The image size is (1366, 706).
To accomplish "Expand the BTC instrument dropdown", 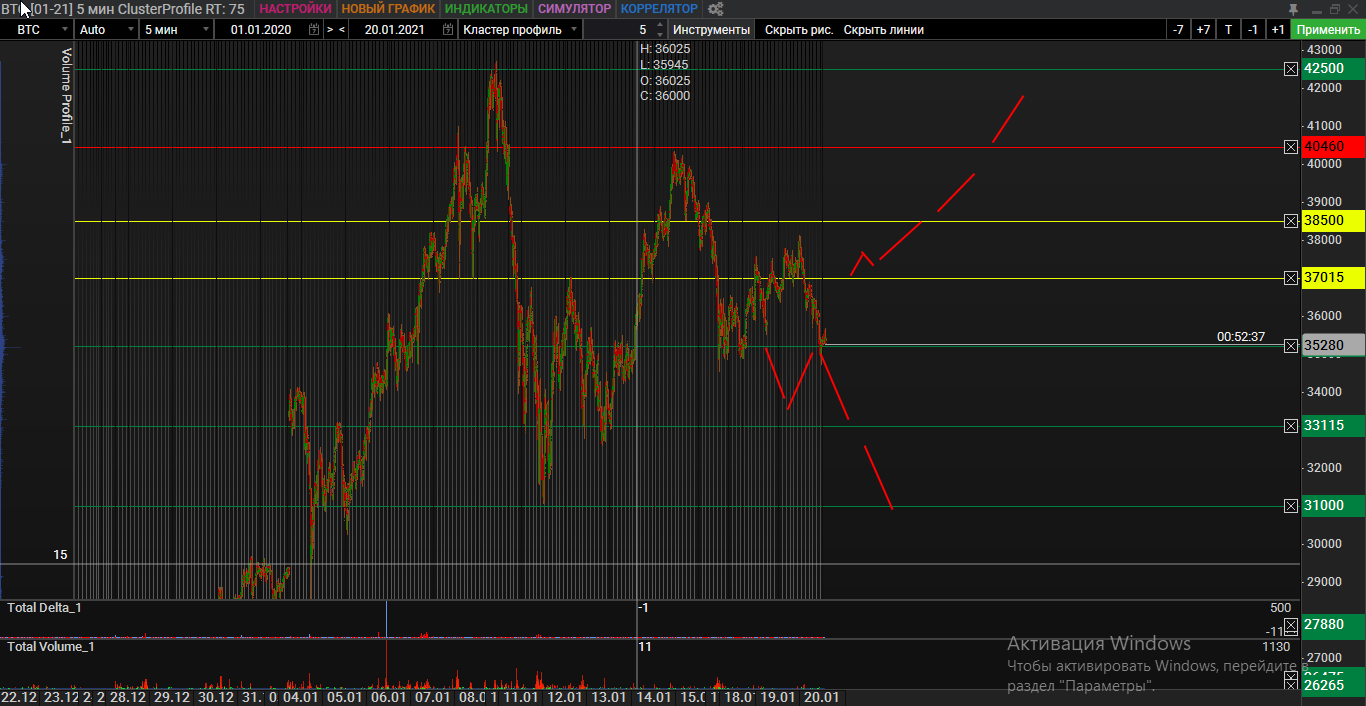I will [x=63, y=30].
